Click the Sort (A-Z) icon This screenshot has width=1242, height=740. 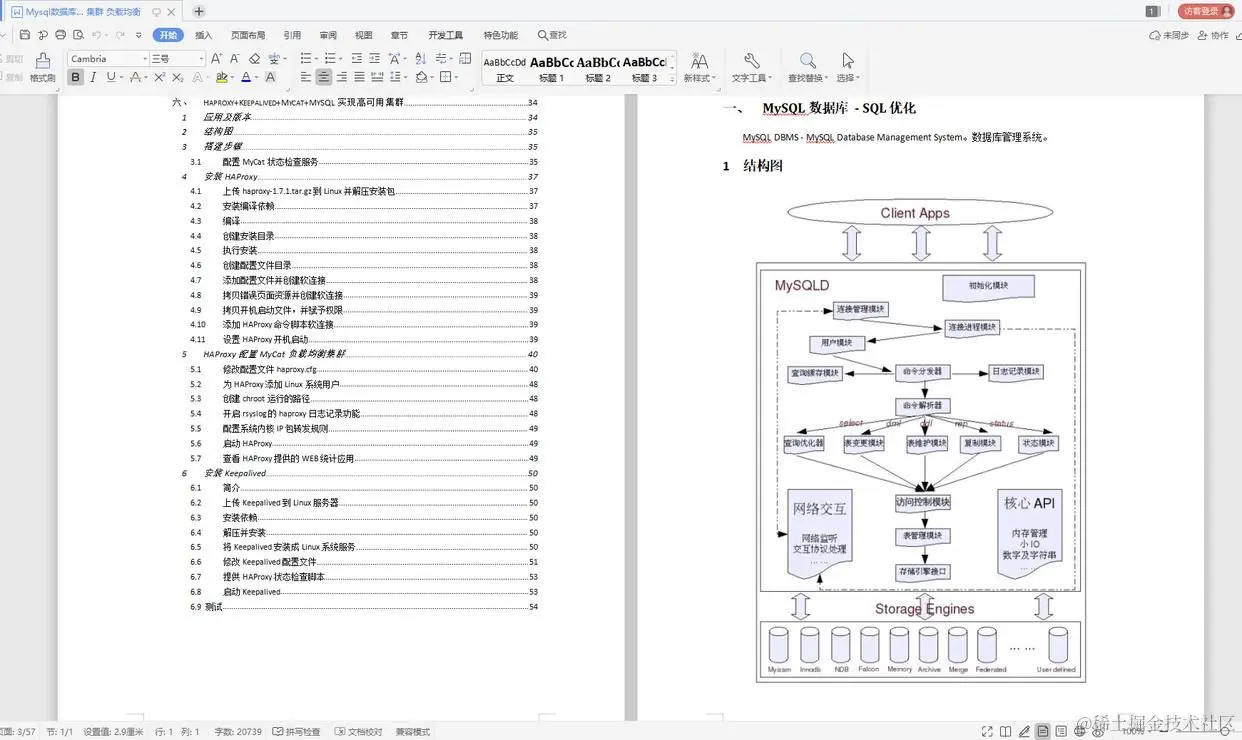pyautogui.click(x=420, y=59)
